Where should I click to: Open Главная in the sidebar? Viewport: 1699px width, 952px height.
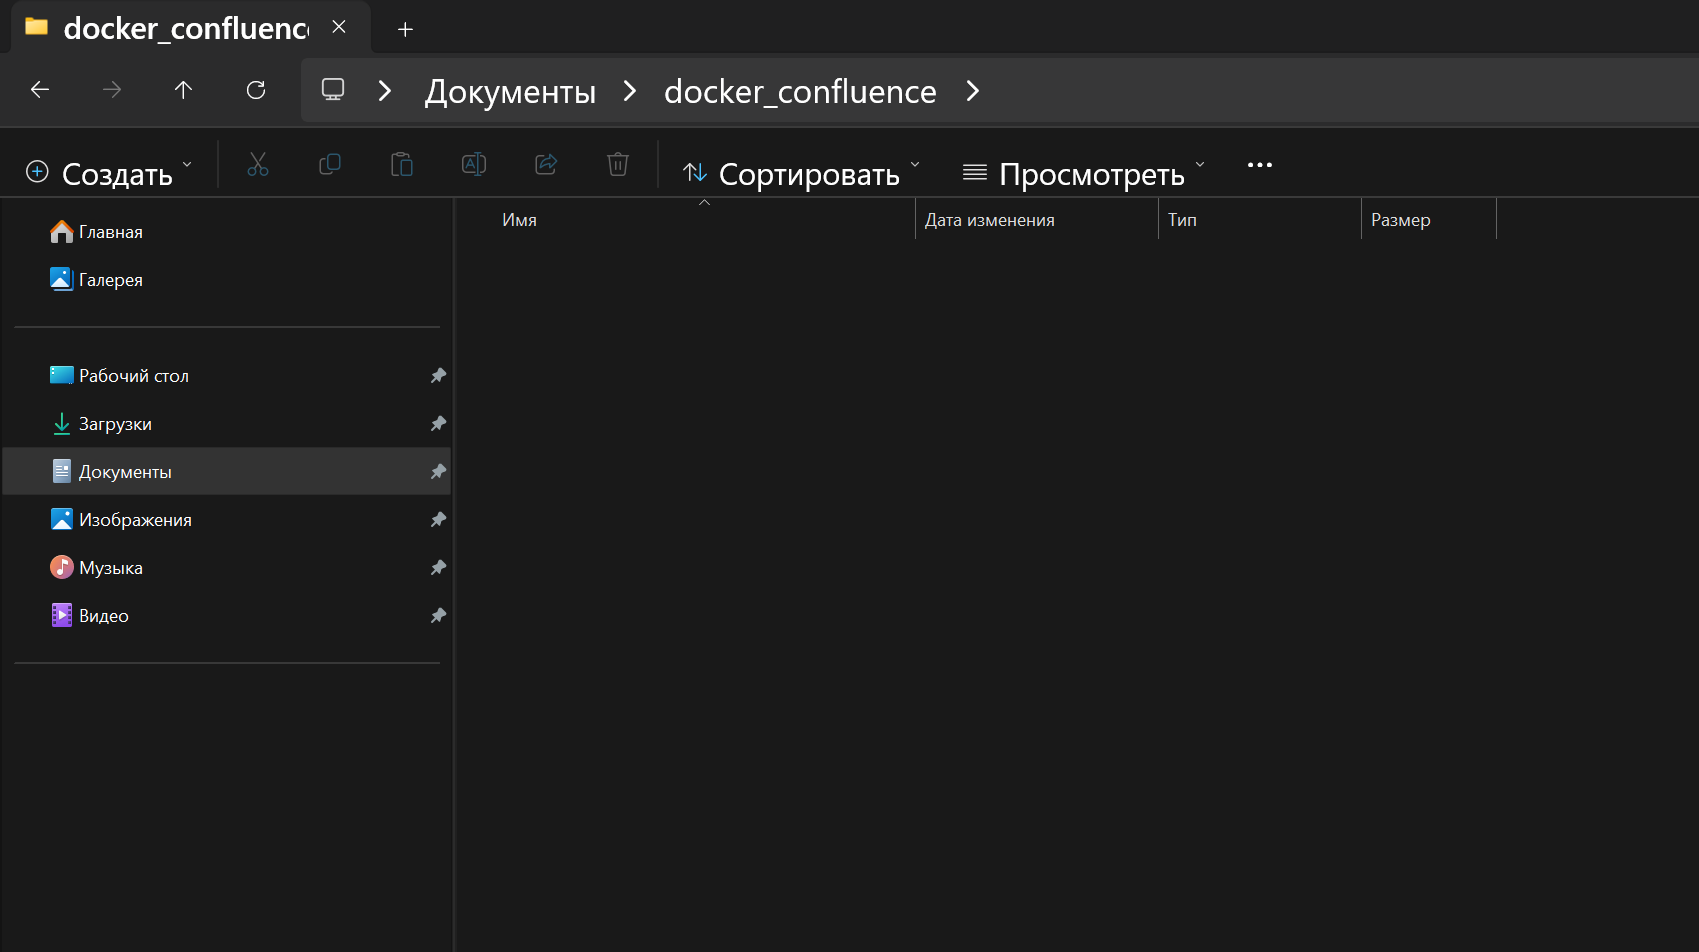pyautogui.click(x=227, y=232)
